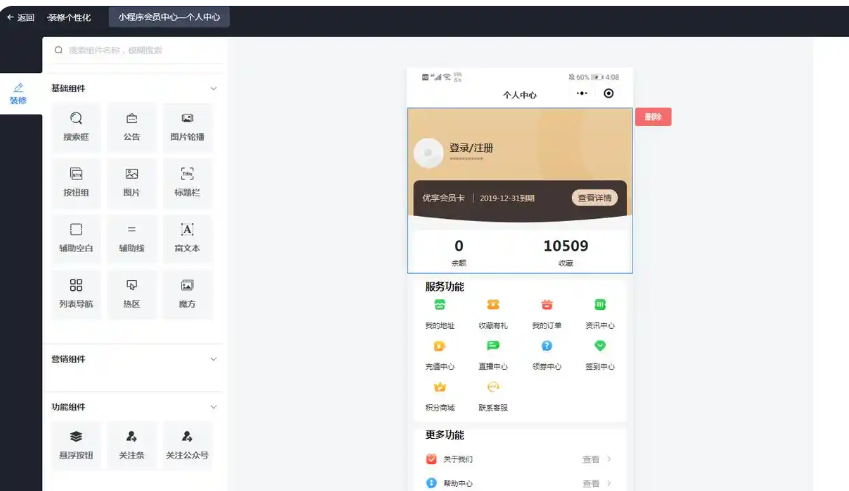Select the 图片 image component

(132, 182)
